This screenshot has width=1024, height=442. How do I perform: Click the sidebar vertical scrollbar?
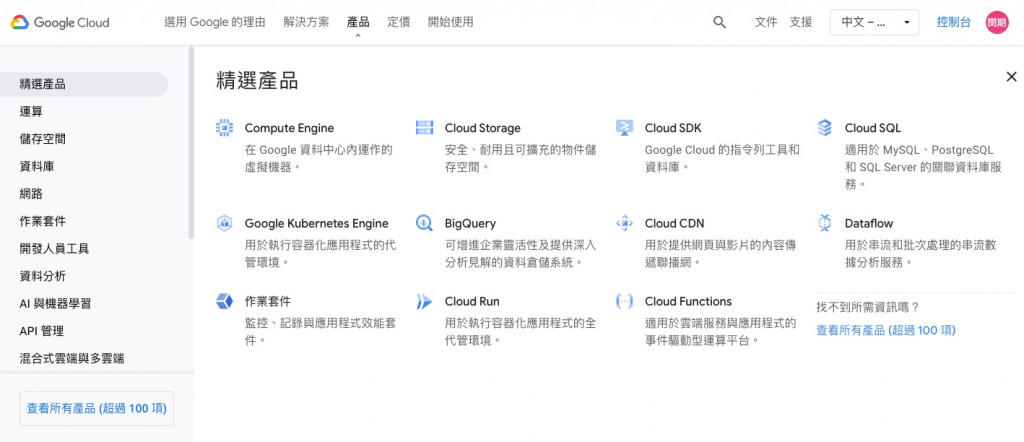[x=190, y=150]
